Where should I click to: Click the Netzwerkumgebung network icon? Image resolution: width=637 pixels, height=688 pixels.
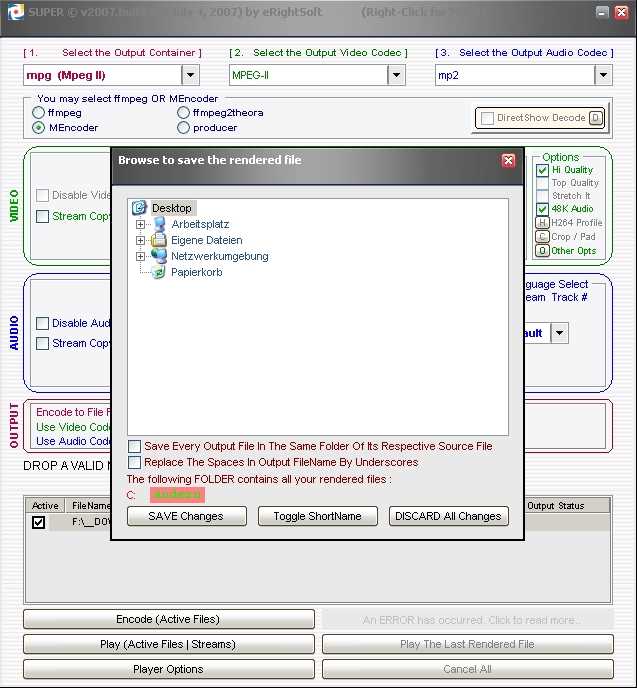pyautogui.click(x=159, y=256)
